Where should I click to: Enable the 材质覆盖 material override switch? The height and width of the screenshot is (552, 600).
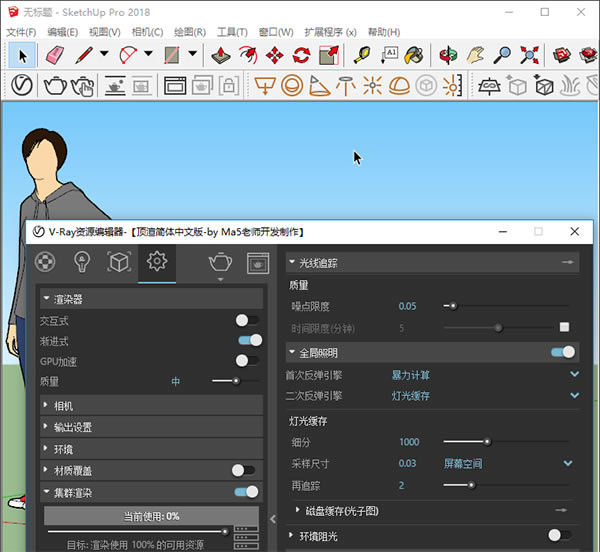tap(243, 470)
